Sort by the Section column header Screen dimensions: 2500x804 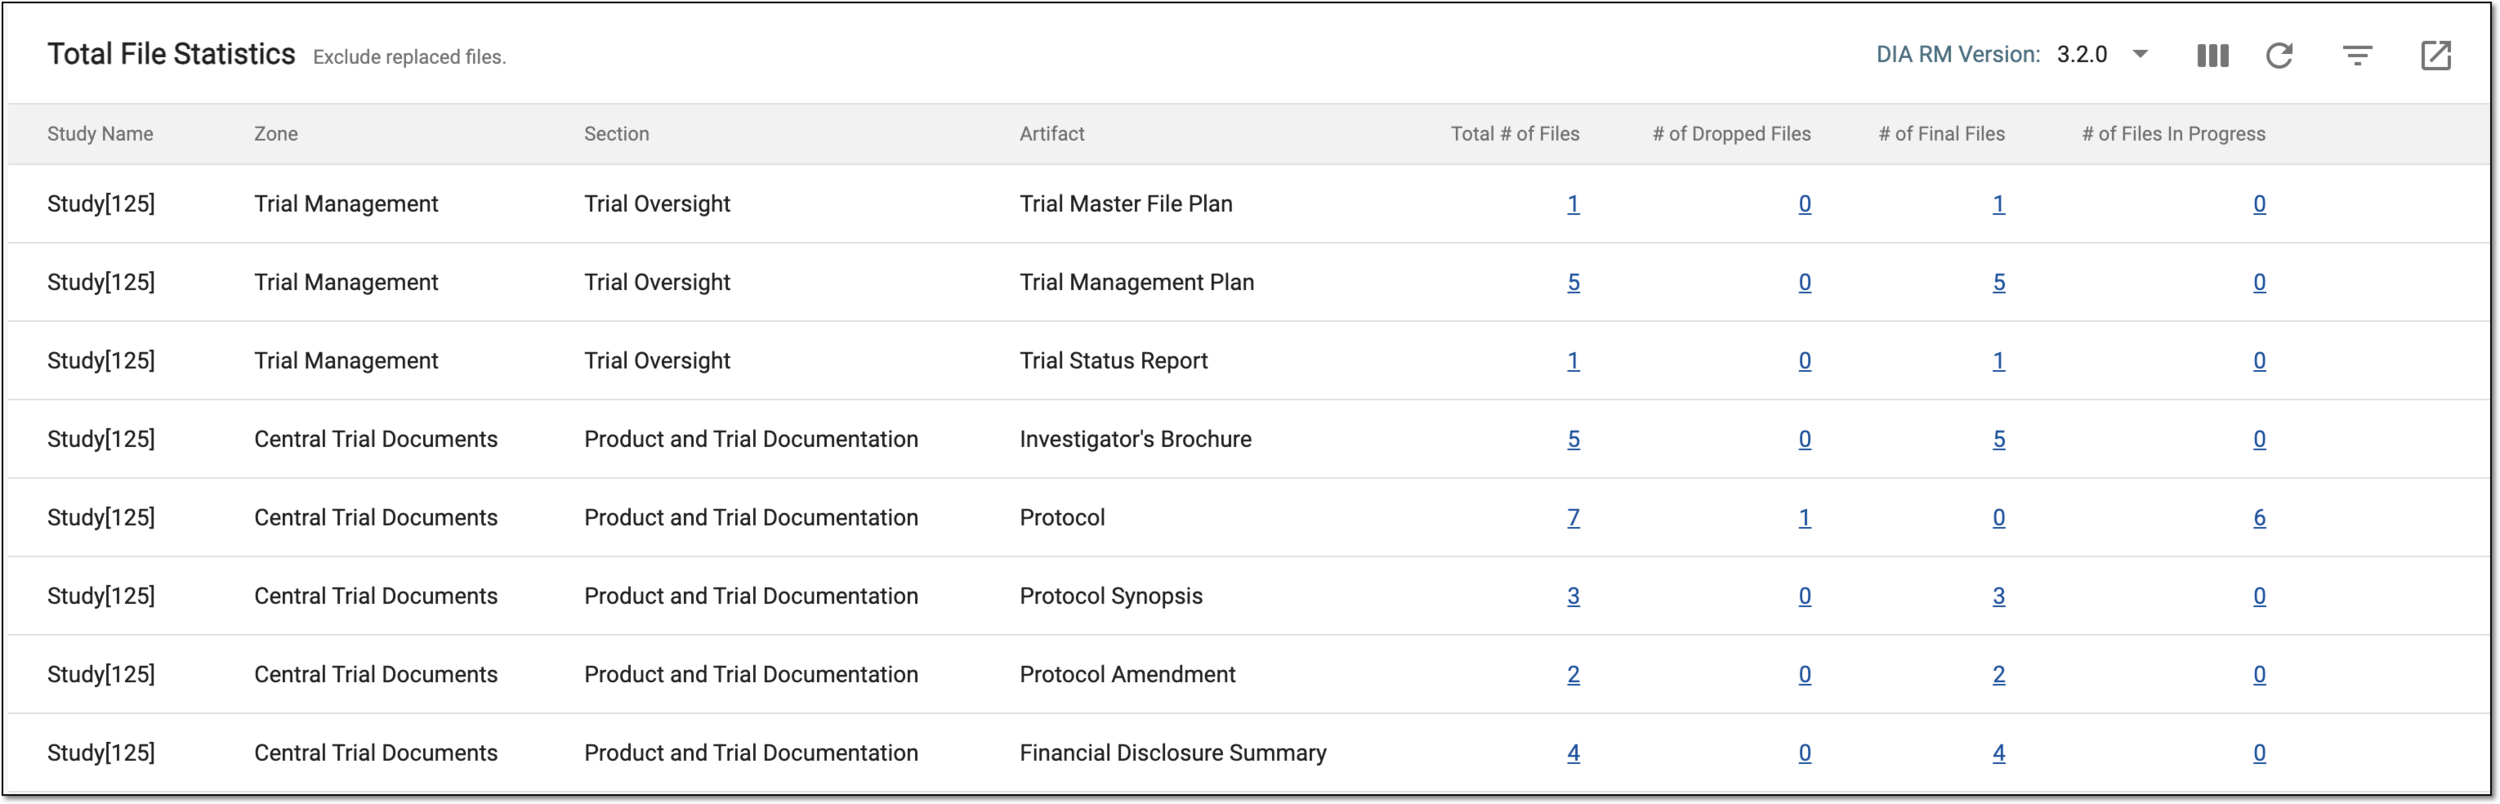point(616,134)
